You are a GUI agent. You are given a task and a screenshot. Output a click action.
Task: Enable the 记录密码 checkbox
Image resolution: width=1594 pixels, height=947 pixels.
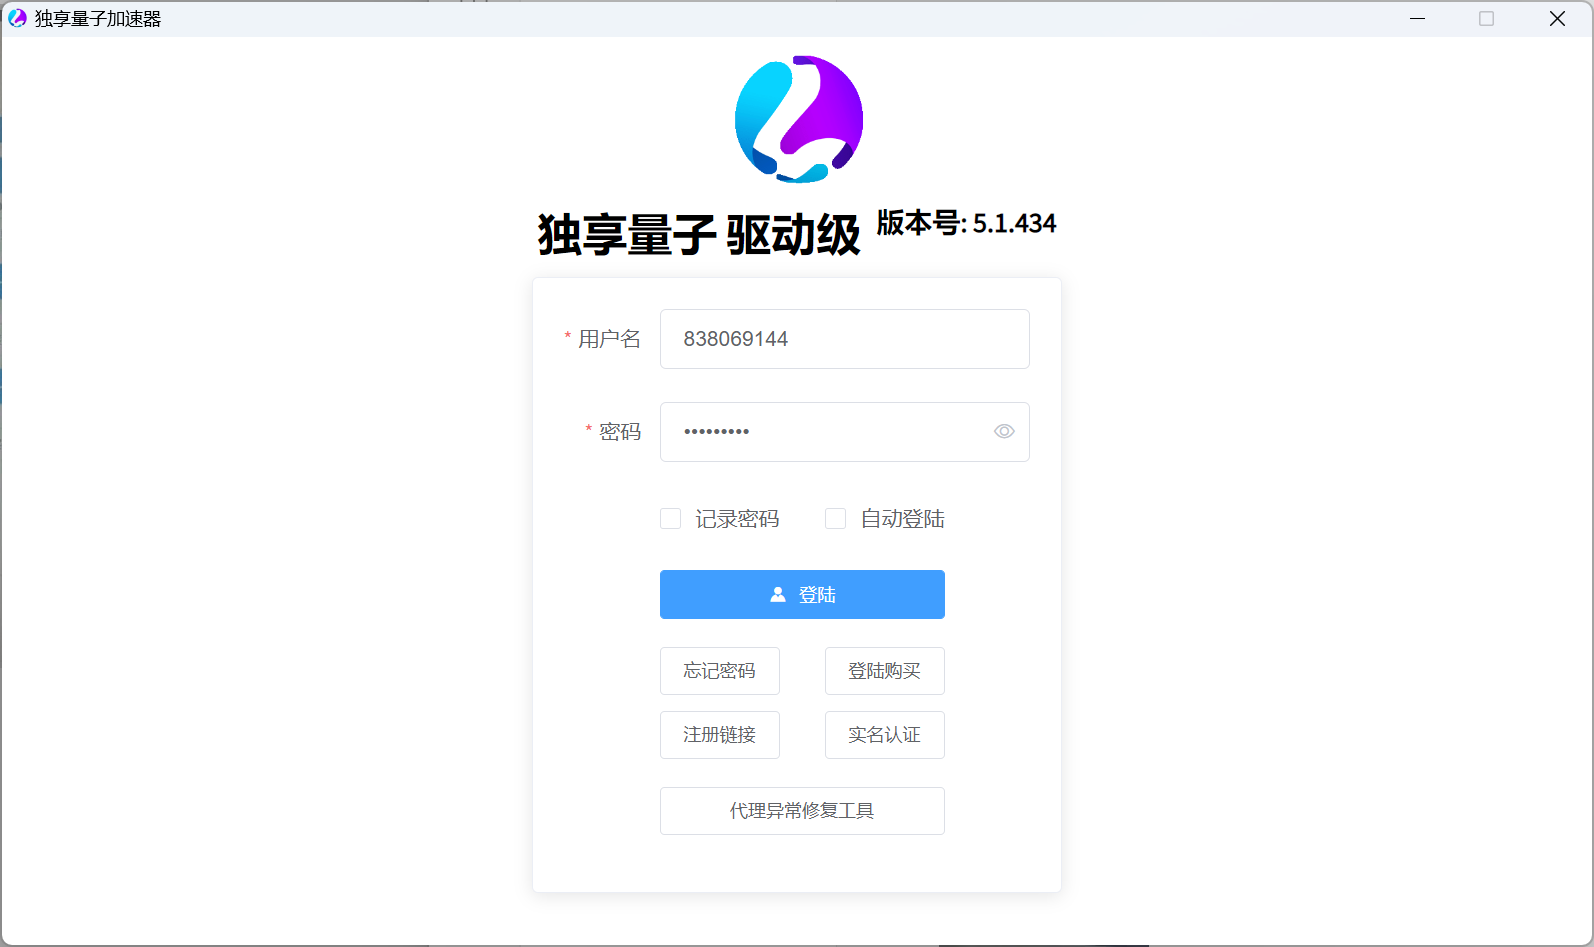coord(670,518)
